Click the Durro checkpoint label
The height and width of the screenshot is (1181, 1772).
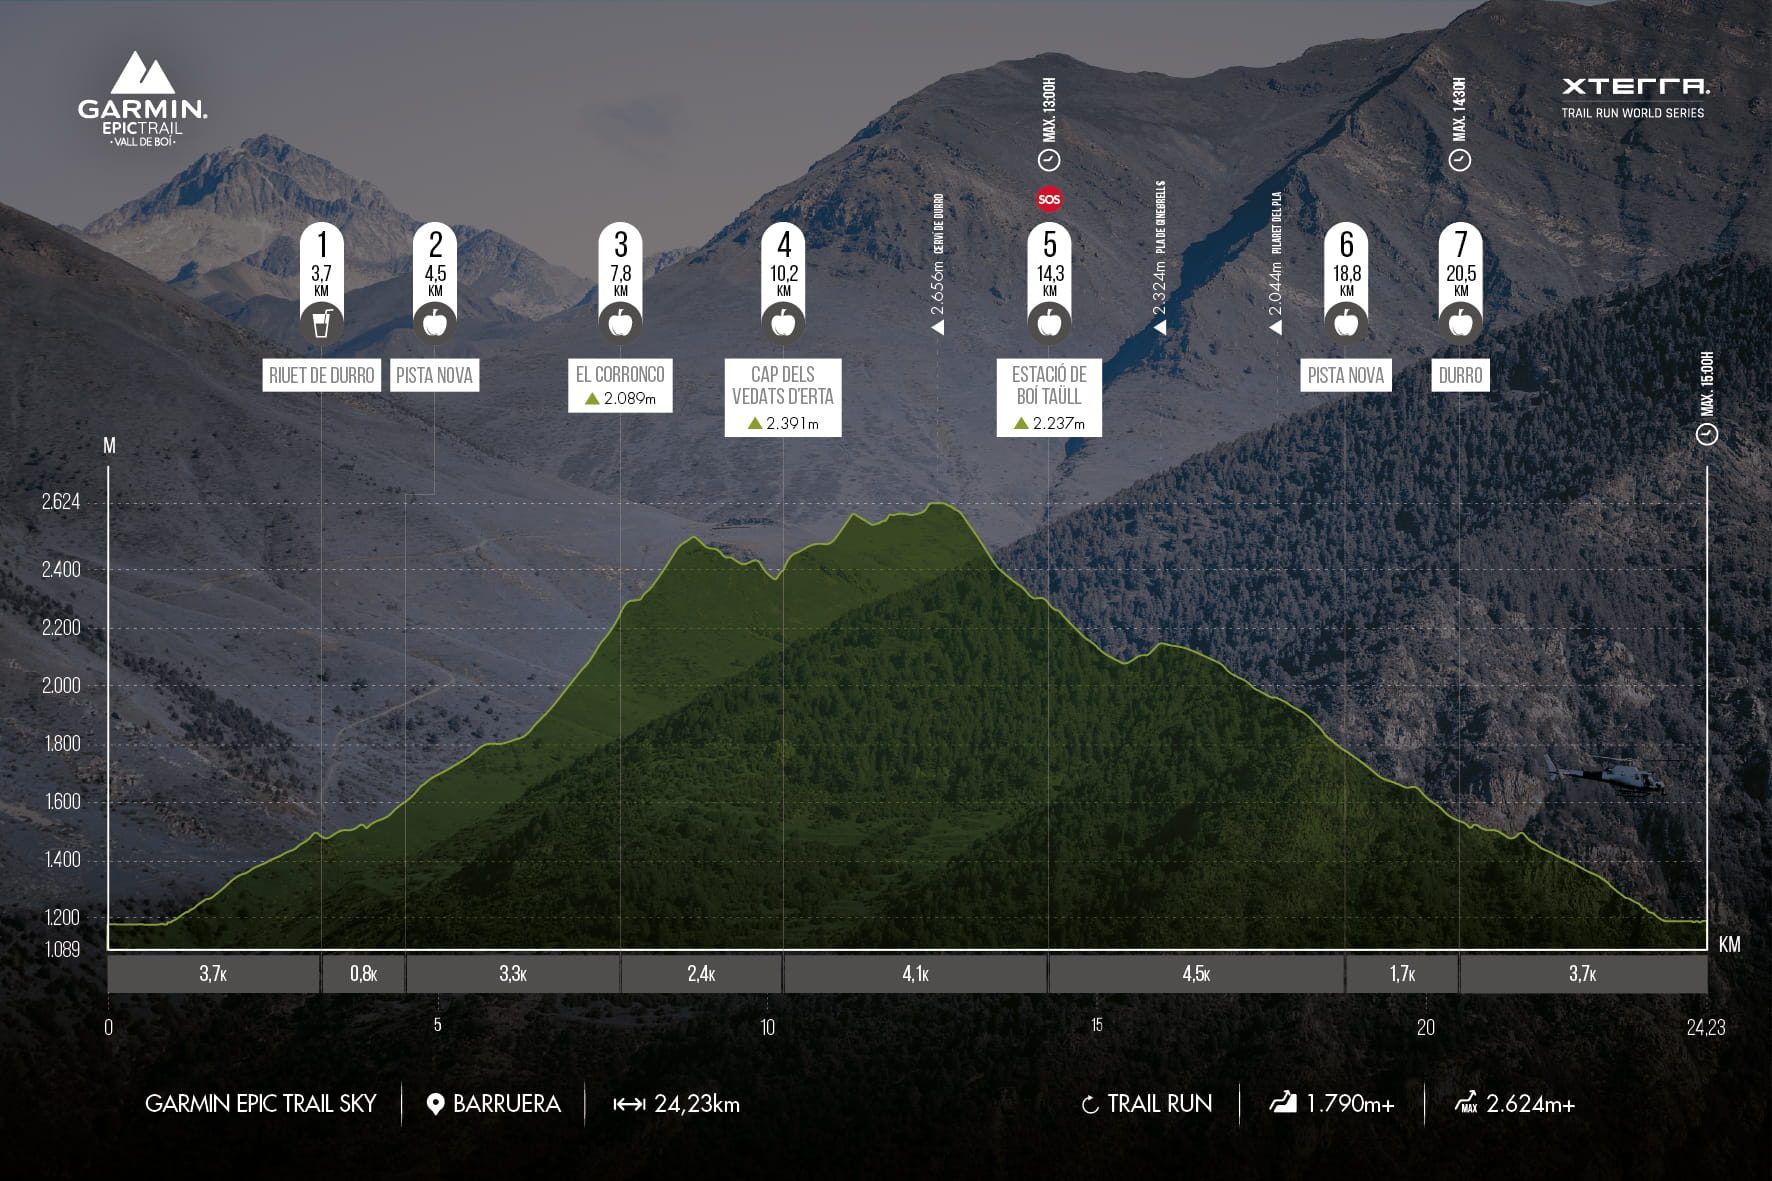pos(1460,376)
